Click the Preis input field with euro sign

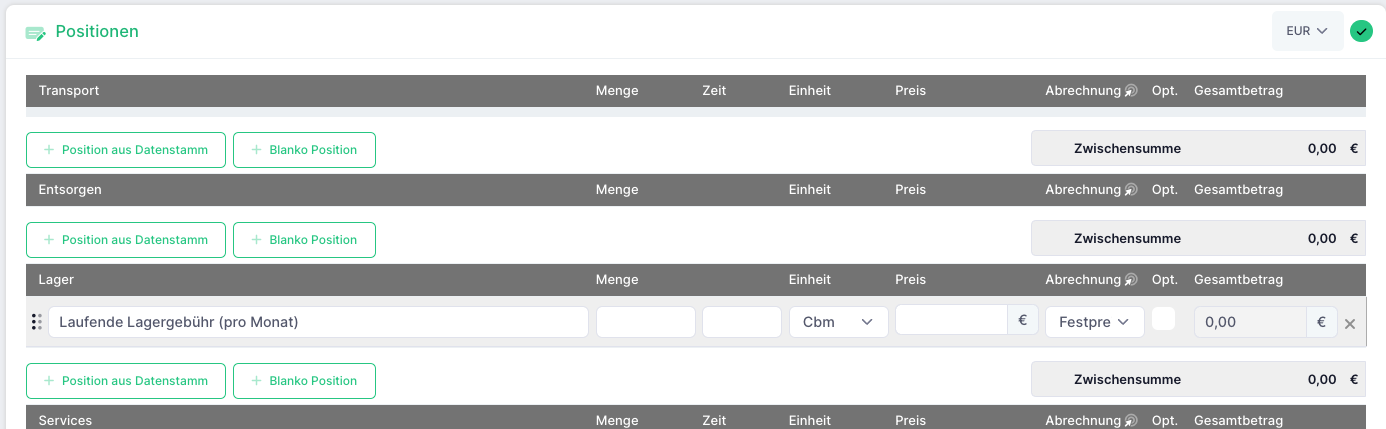951,320
